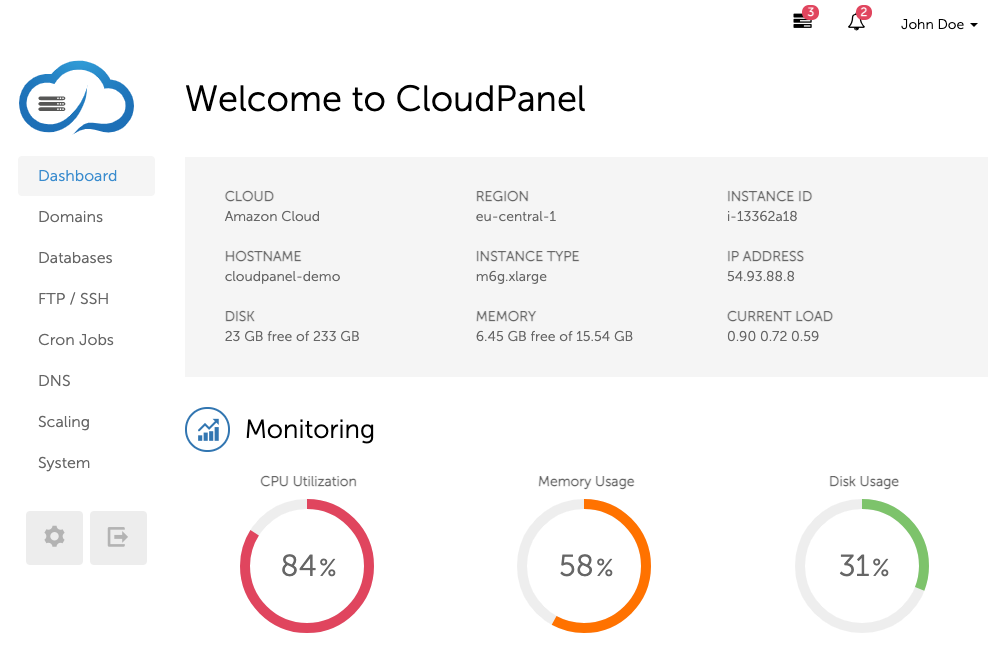Go to Domains in sidebar
Screen dimensions: 1000x646
coord(71,217)
